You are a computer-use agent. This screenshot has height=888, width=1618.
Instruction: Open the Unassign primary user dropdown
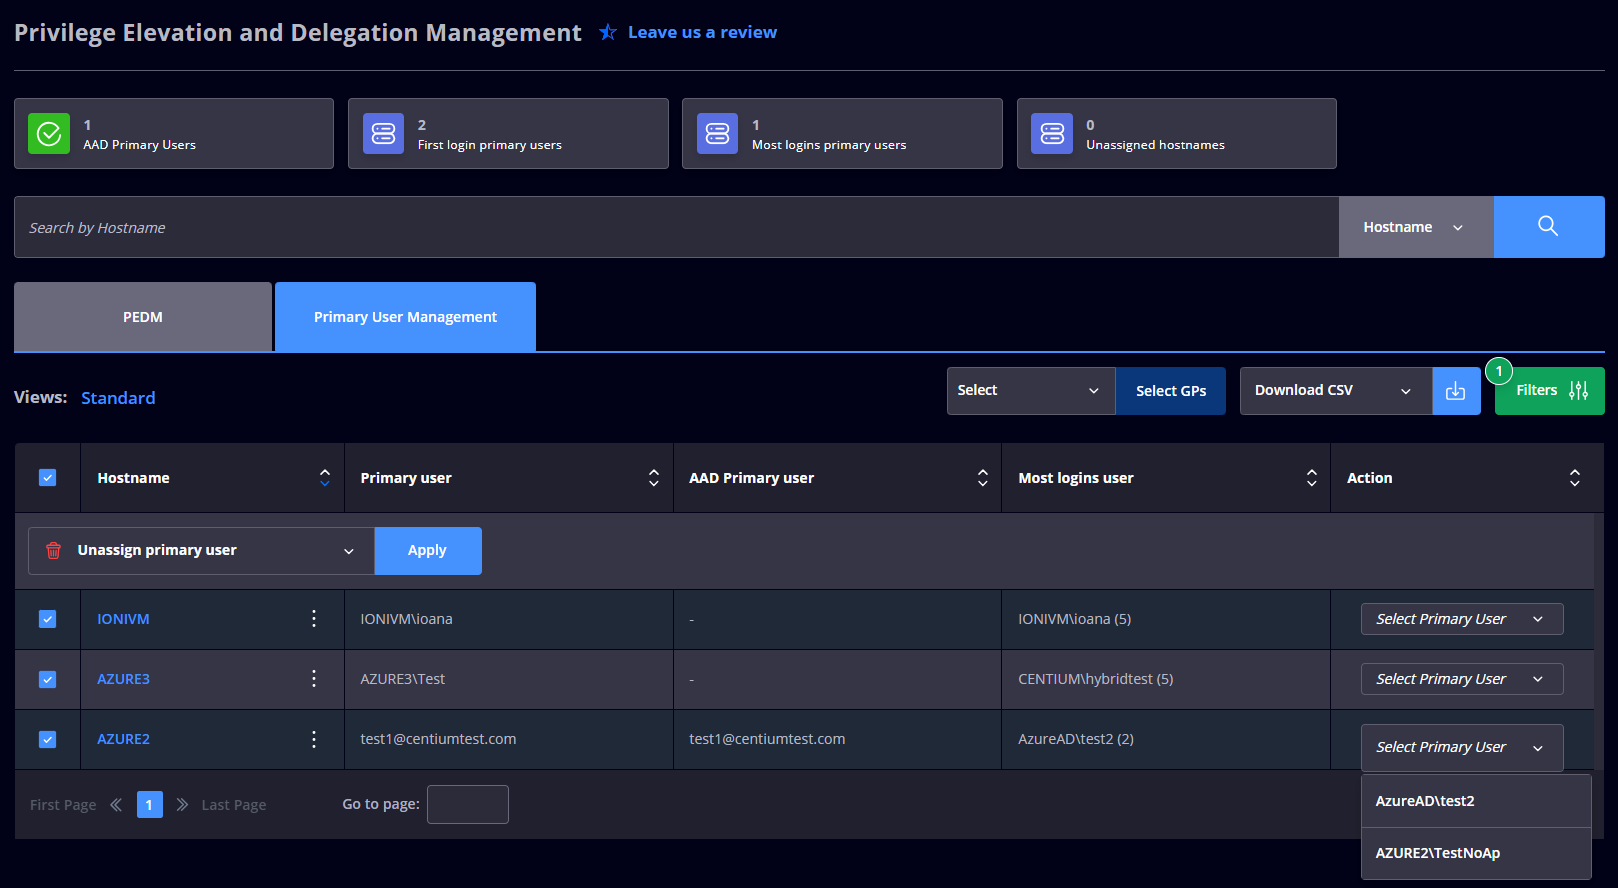(x=201, y=551)
